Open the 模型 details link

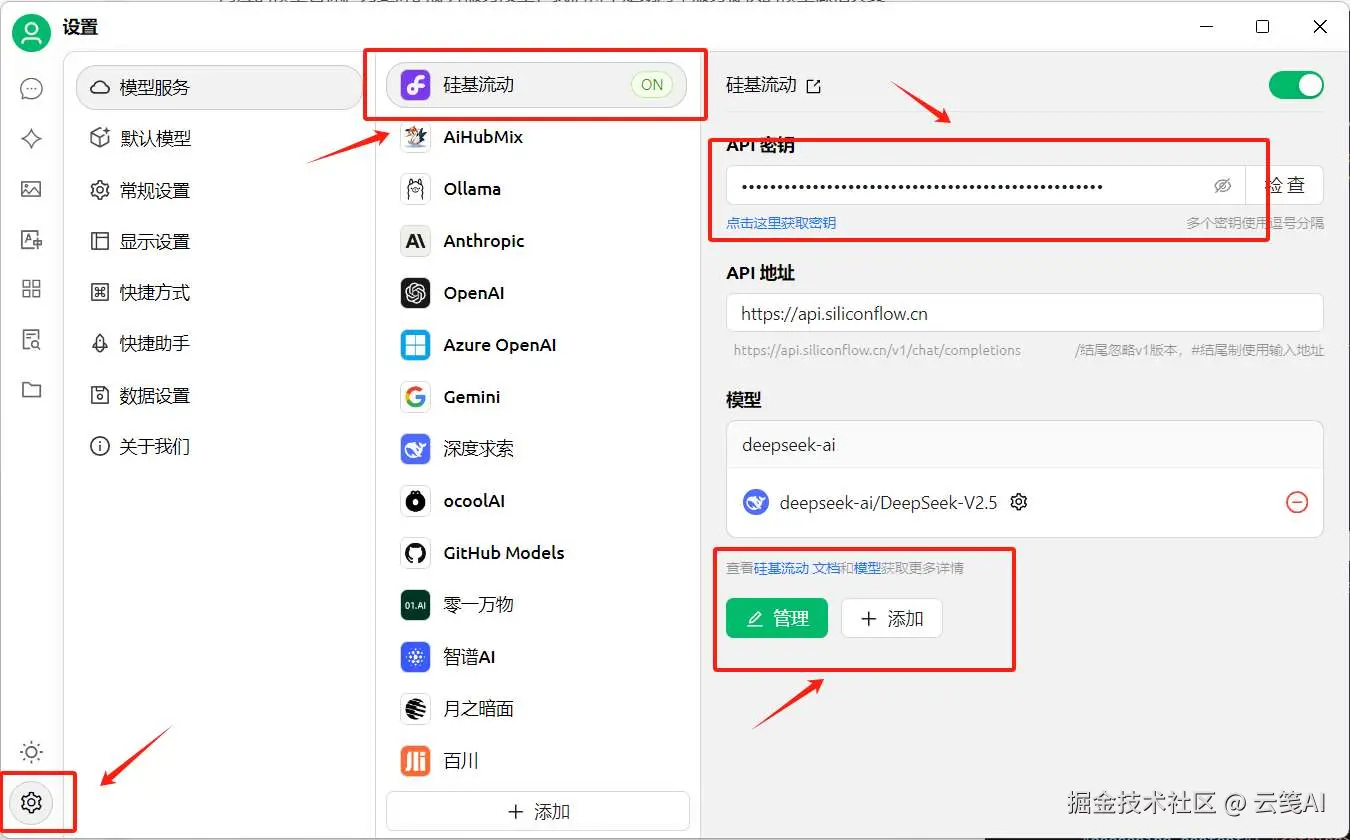[x=867, y=568]
